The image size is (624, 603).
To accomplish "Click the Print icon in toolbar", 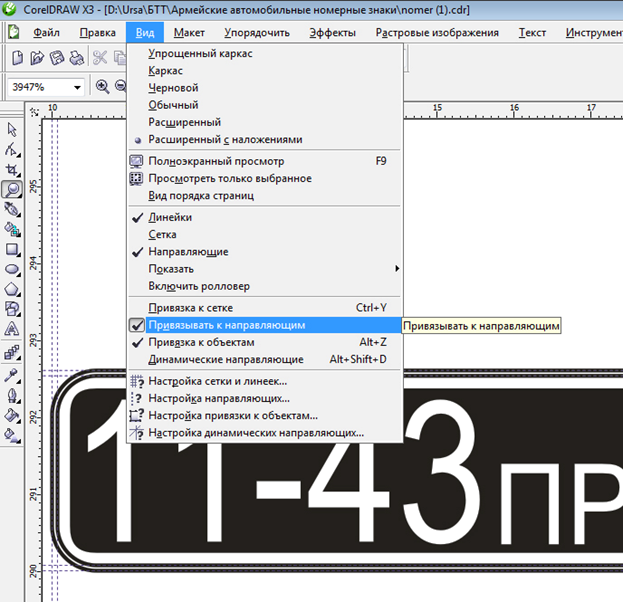I will pyautogui.click(x=76, y=58).
